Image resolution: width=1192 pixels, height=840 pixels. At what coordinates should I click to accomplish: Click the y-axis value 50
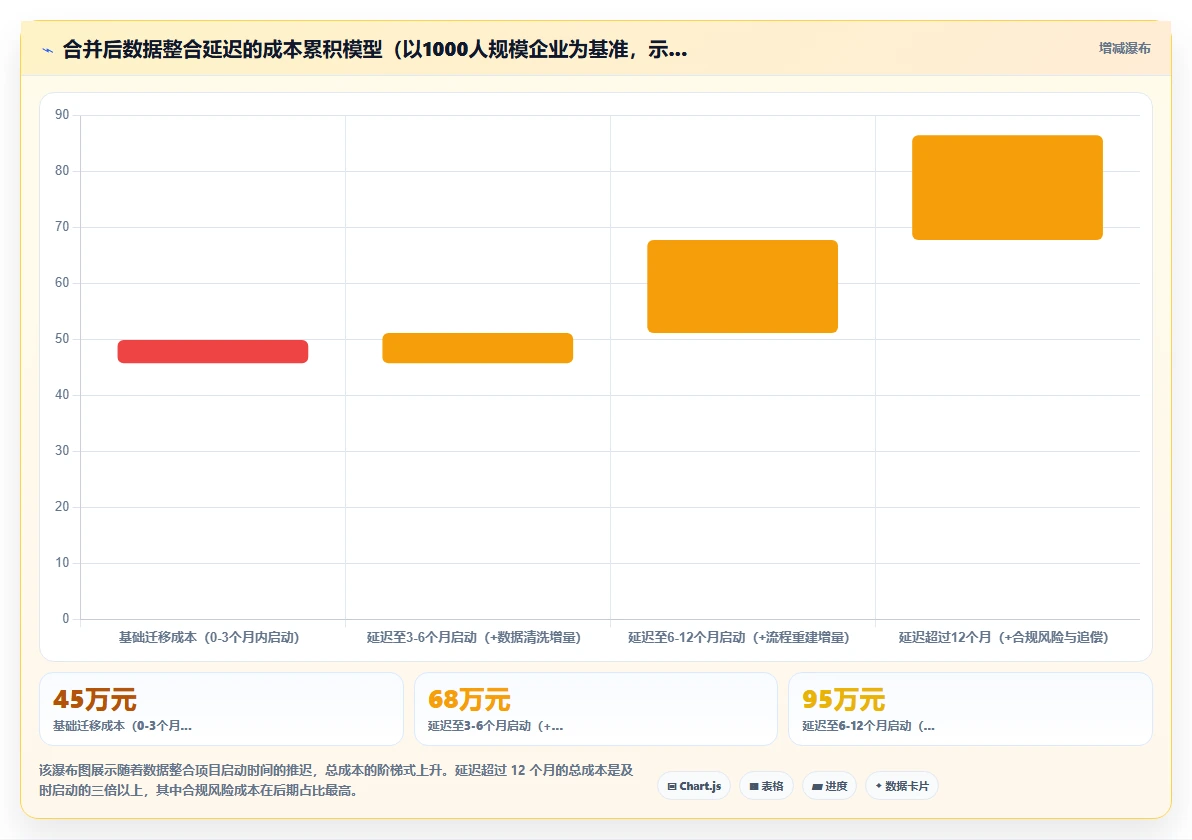(62, 339)
